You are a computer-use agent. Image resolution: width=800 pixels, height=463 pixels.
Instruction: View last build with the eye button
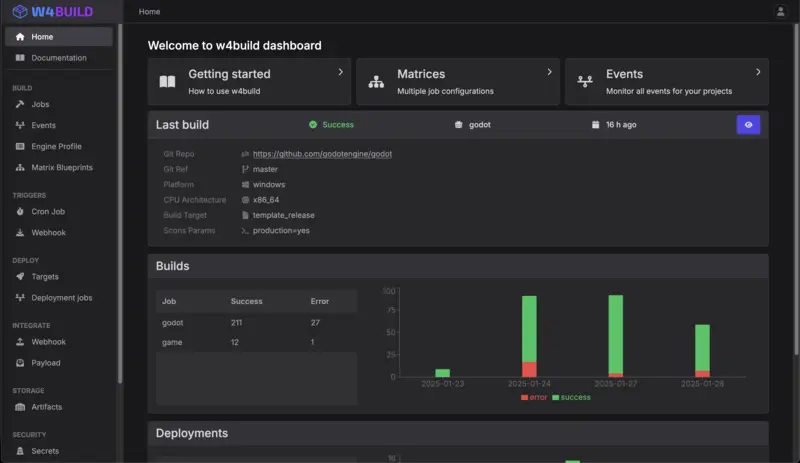click(748, 125)
